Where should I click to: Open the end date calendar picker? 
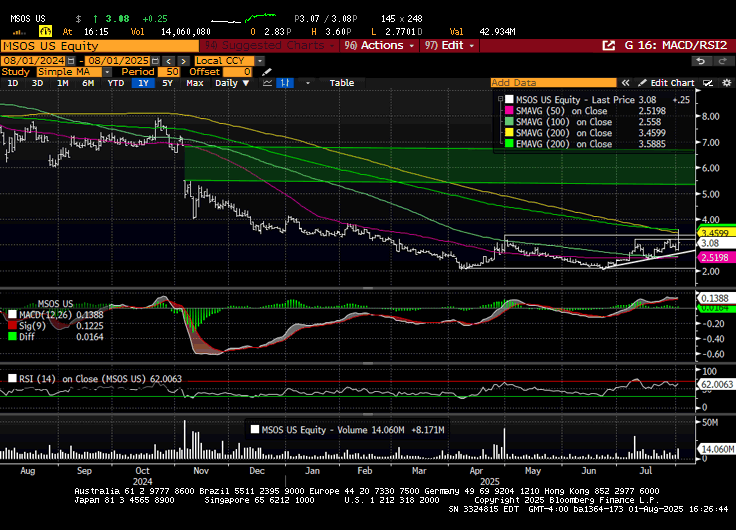point(155,61)
